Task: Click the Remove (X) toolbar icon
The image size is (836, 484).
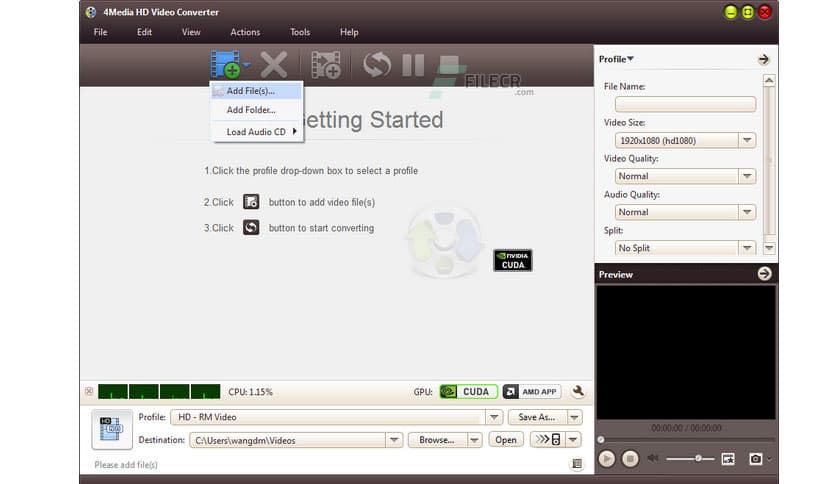Action: (274, 64)
